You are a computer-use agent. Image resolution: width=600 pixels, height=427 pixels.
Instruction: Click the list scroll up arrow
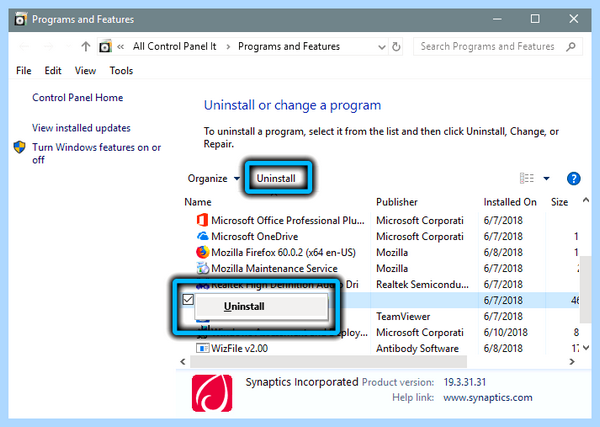coord(585,200)
